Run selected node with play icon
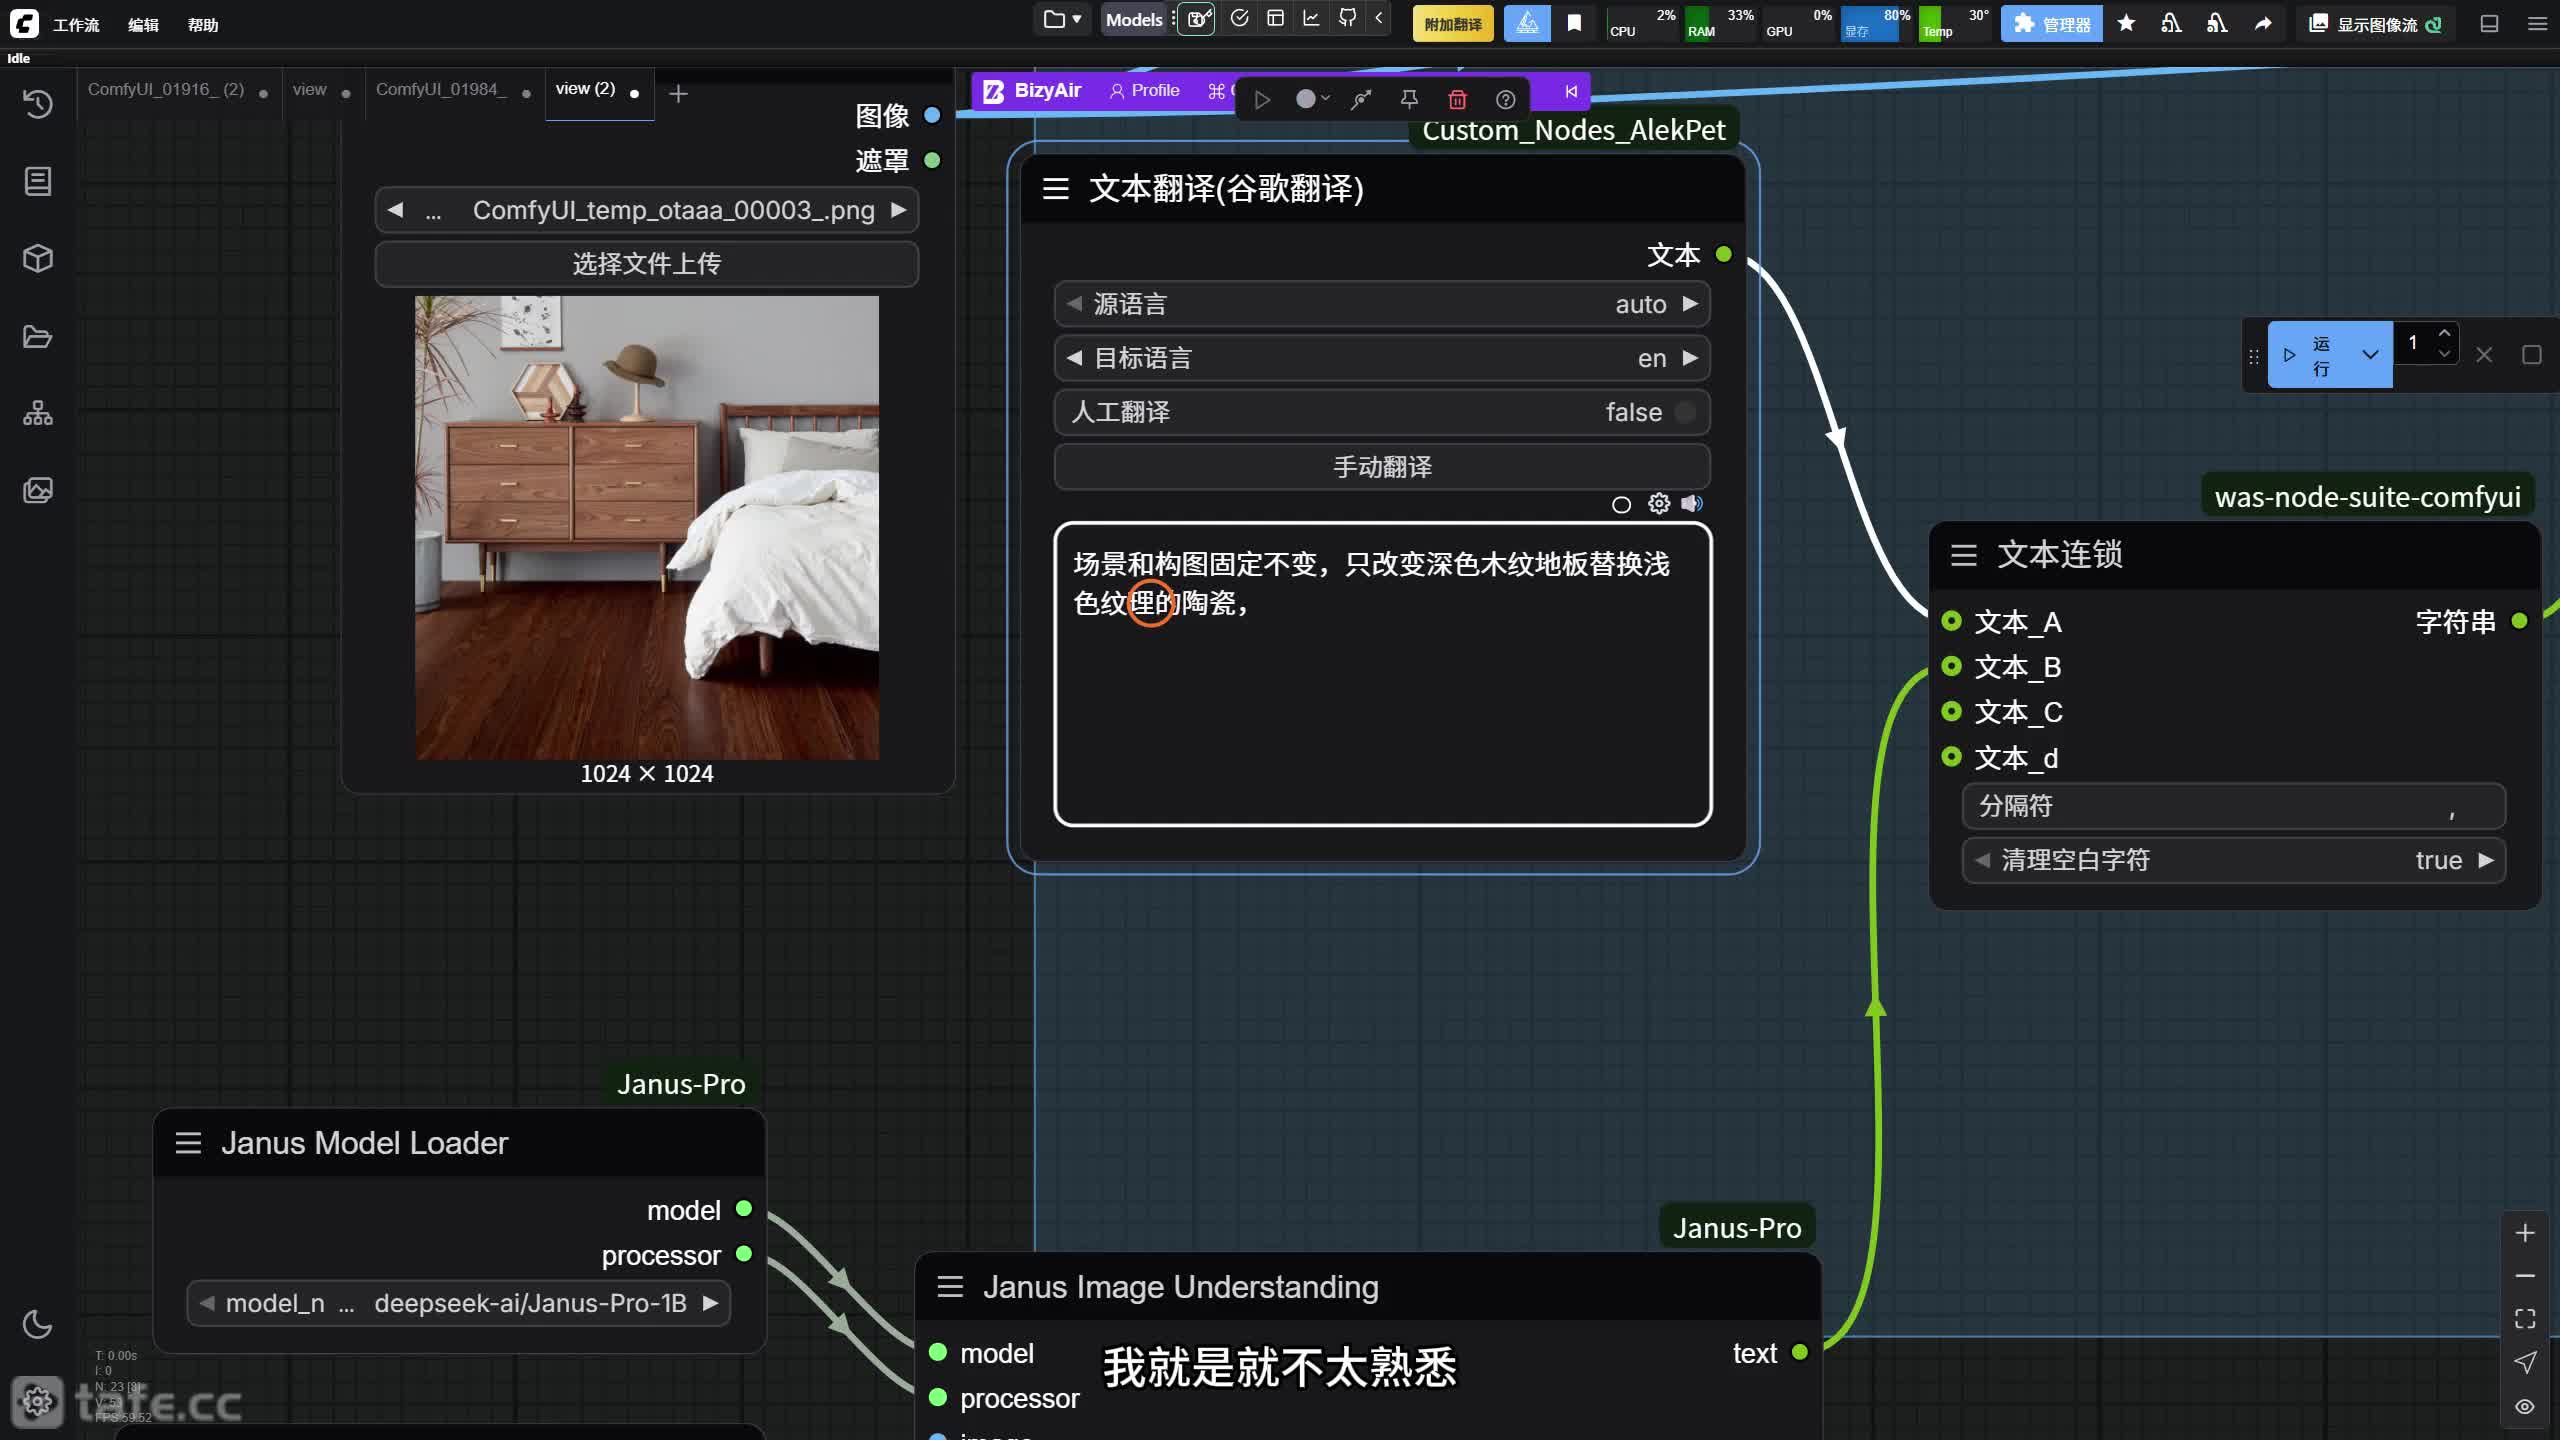The height and width of the screenshot is (1440, 2560). click(1262, 99)
